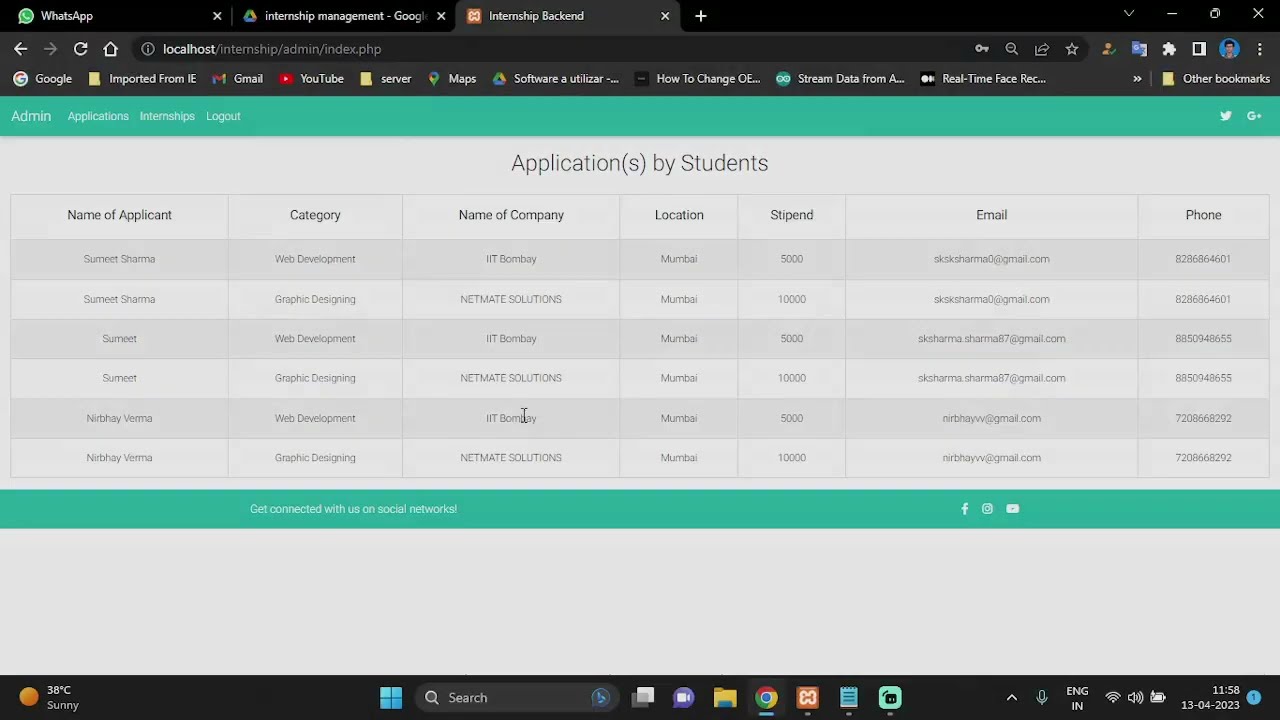Screen dimensions: 1280x720
Task: Bookmark this page with the star icon
Action: coord(1072,49)
